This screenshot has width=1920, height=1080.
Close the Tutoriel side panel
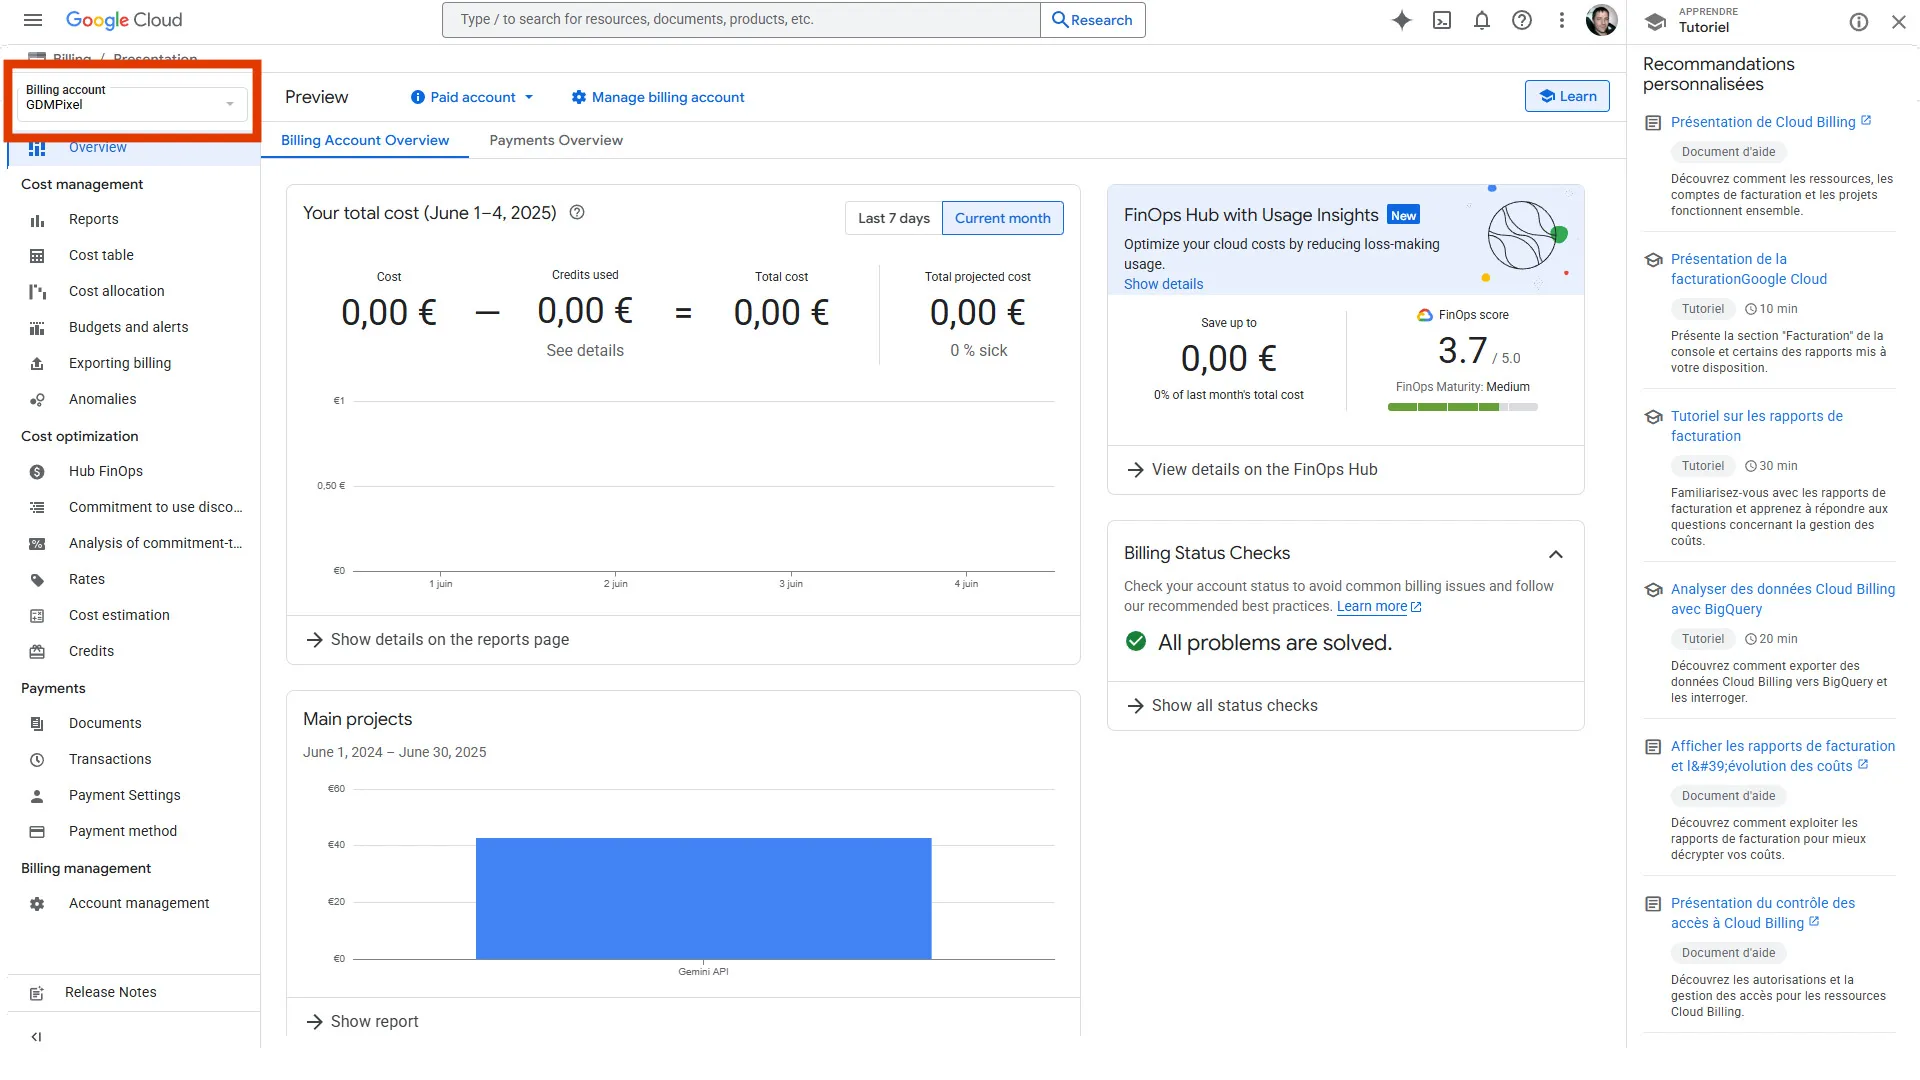coord(1899,22)
